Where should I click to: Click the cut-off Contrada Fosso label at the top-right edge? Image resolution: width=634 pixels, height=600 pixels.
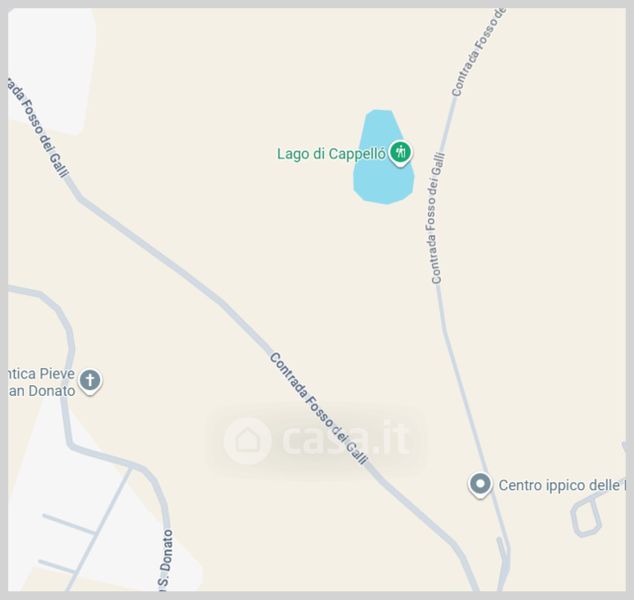click(x=479, y=53)
